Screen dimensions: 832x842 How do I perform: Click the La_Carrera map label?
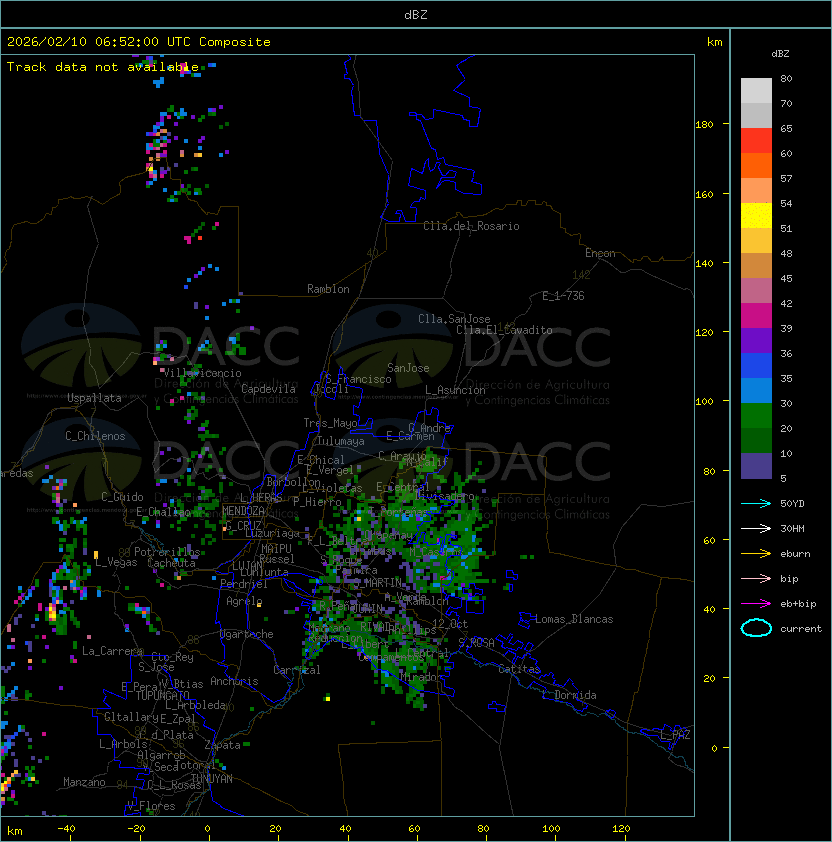click(112, 651)
